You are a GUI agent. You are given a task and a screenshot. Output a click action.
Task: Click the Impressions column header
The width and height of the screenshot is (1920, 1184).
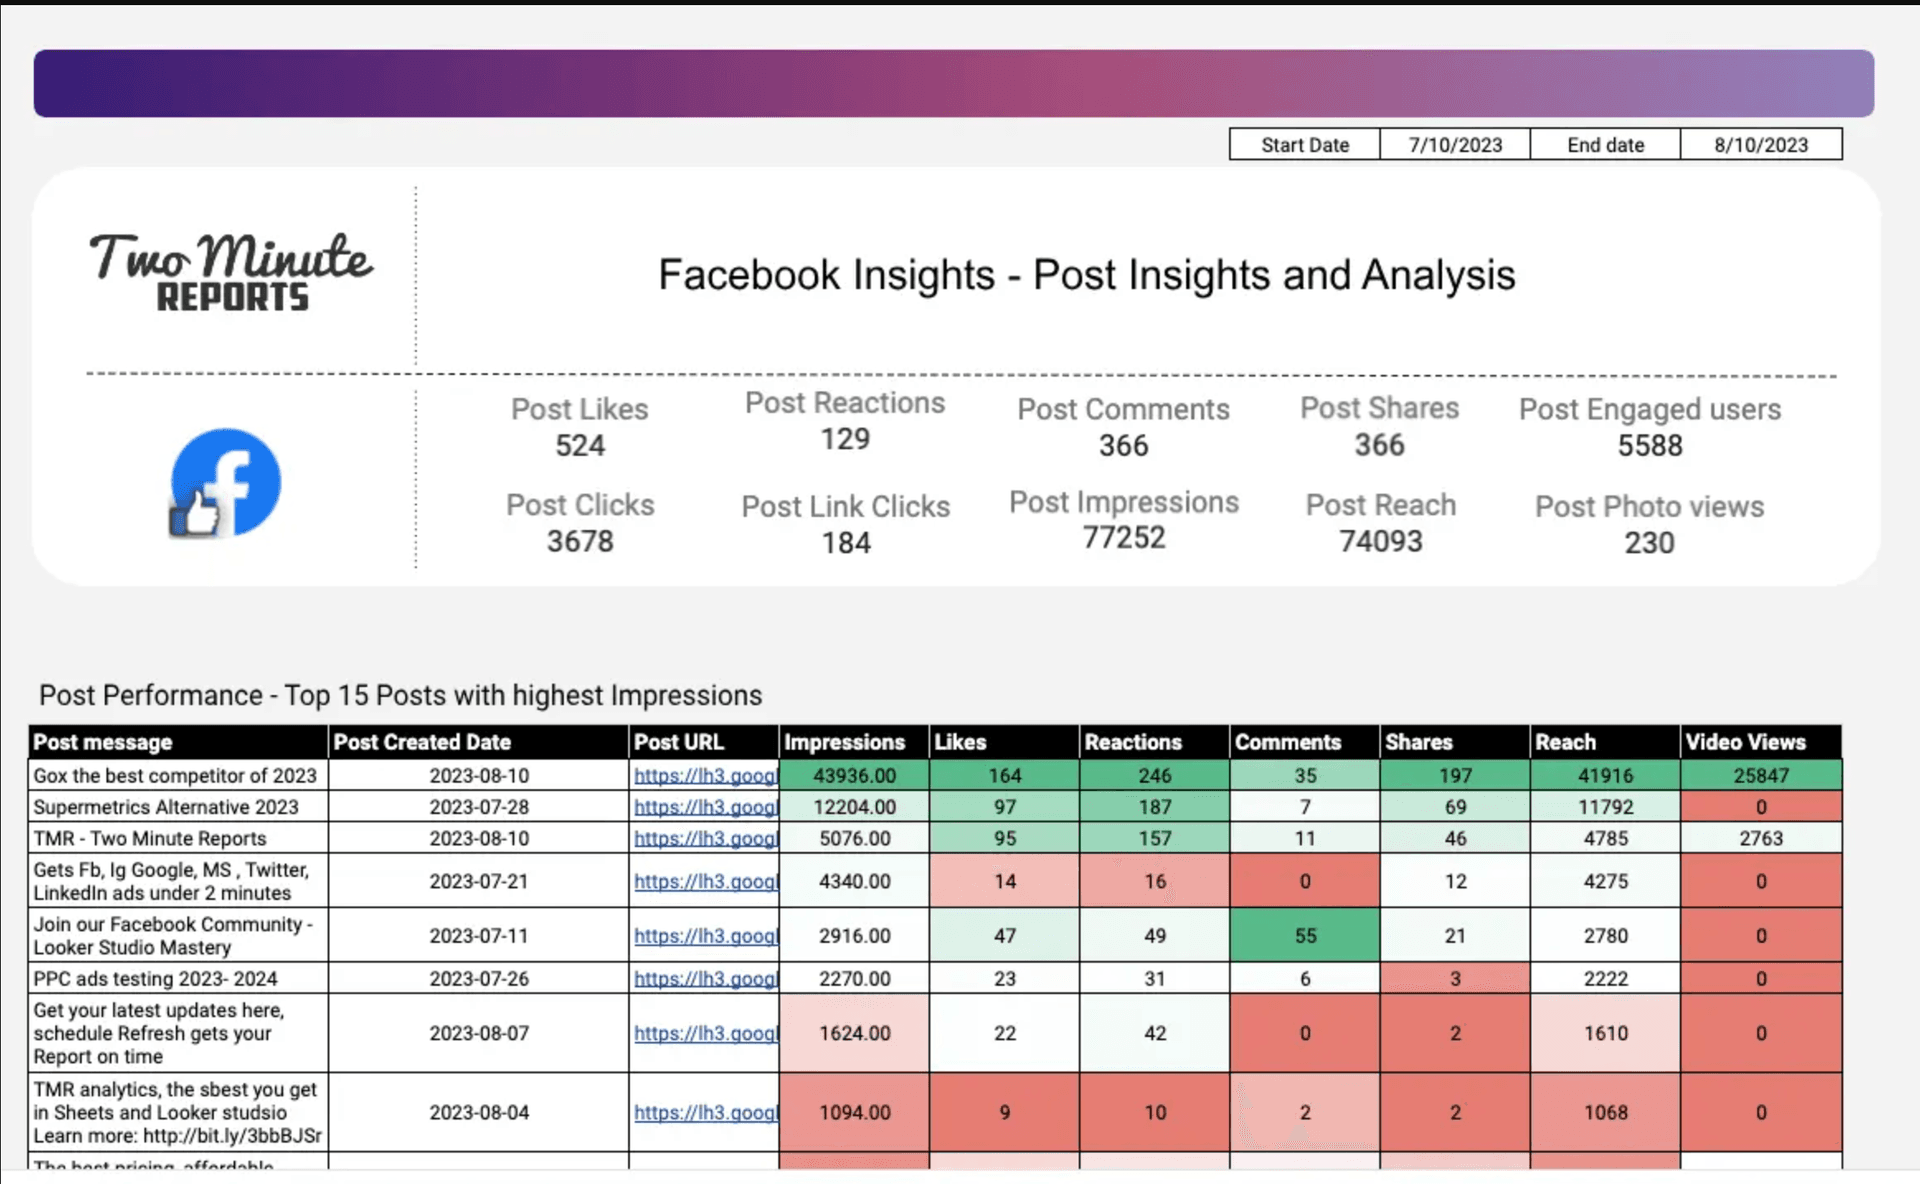pyautogui.click(x=854, y=742)
